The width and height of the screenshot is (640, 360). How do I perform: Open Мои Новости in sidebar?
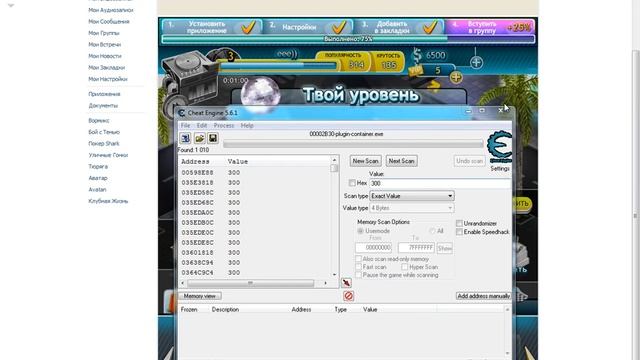[x=105, y=56]
